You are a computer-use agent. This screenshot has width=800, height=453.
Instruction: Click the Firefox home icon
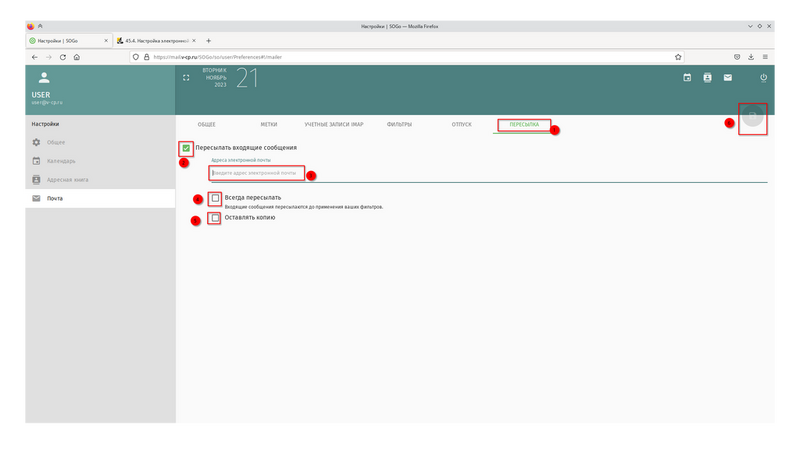pos(77,57)
